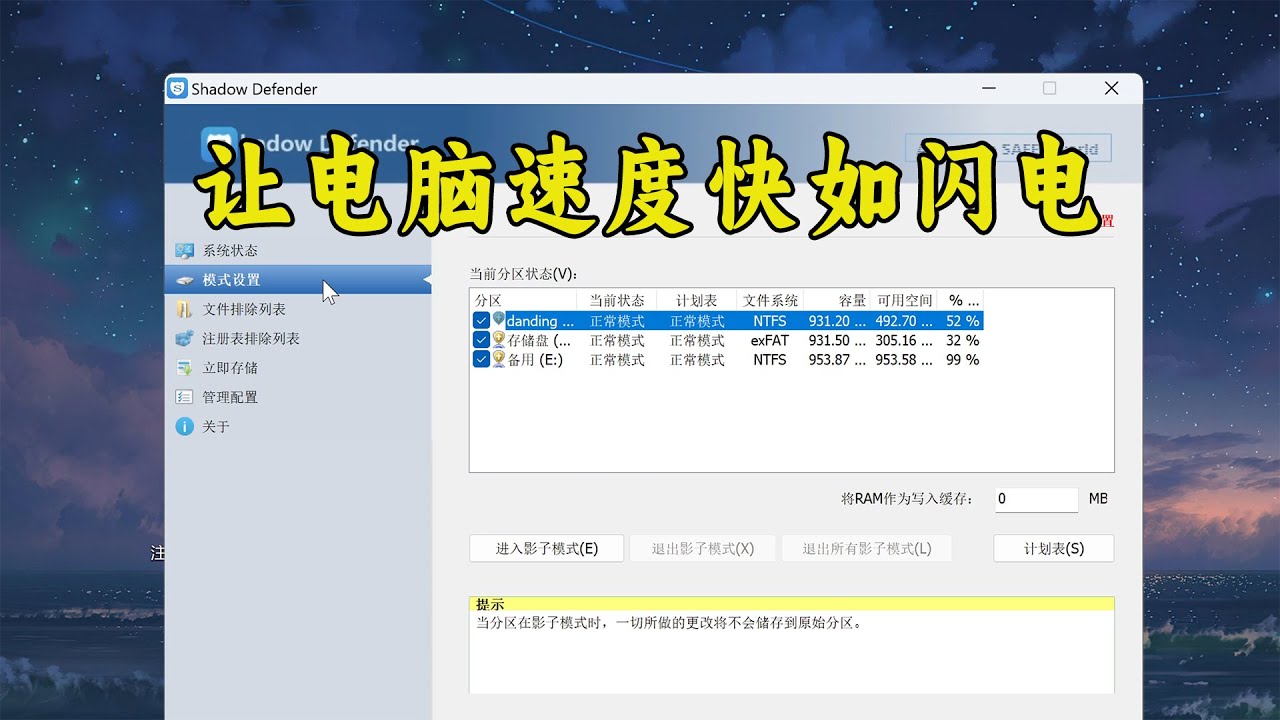Uncheck the 备用 (E:) partition checkbox
1280x720 pixels.
(481, 359)
